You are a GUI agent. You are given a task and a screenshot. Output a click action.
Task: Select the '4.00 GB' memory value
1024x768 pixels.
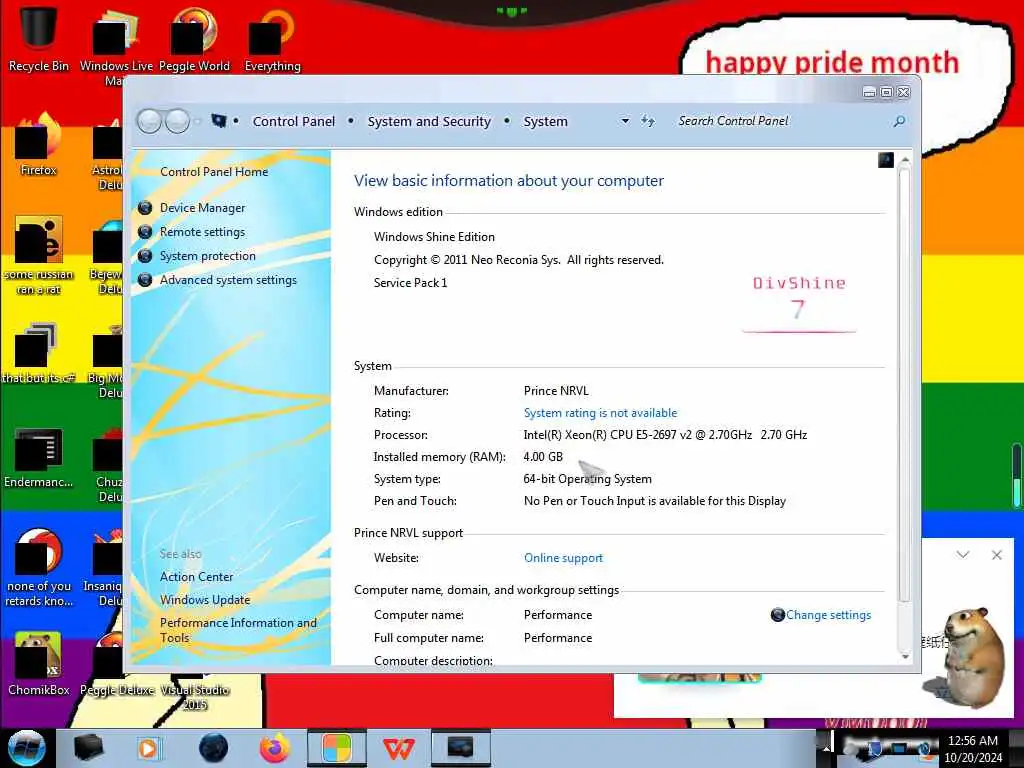[x=543, y=456]
